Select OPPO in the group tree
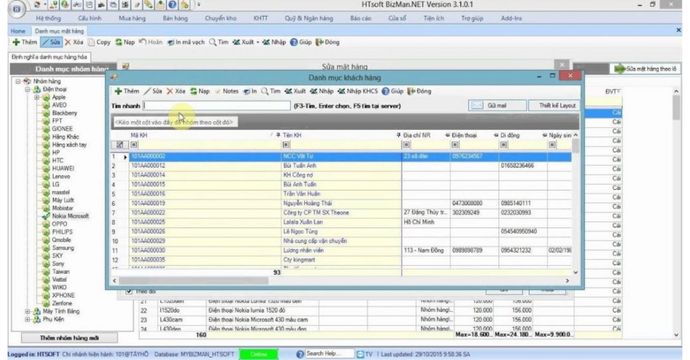Image resolution: width=690 pixels, height=360 pixels. 59,224
